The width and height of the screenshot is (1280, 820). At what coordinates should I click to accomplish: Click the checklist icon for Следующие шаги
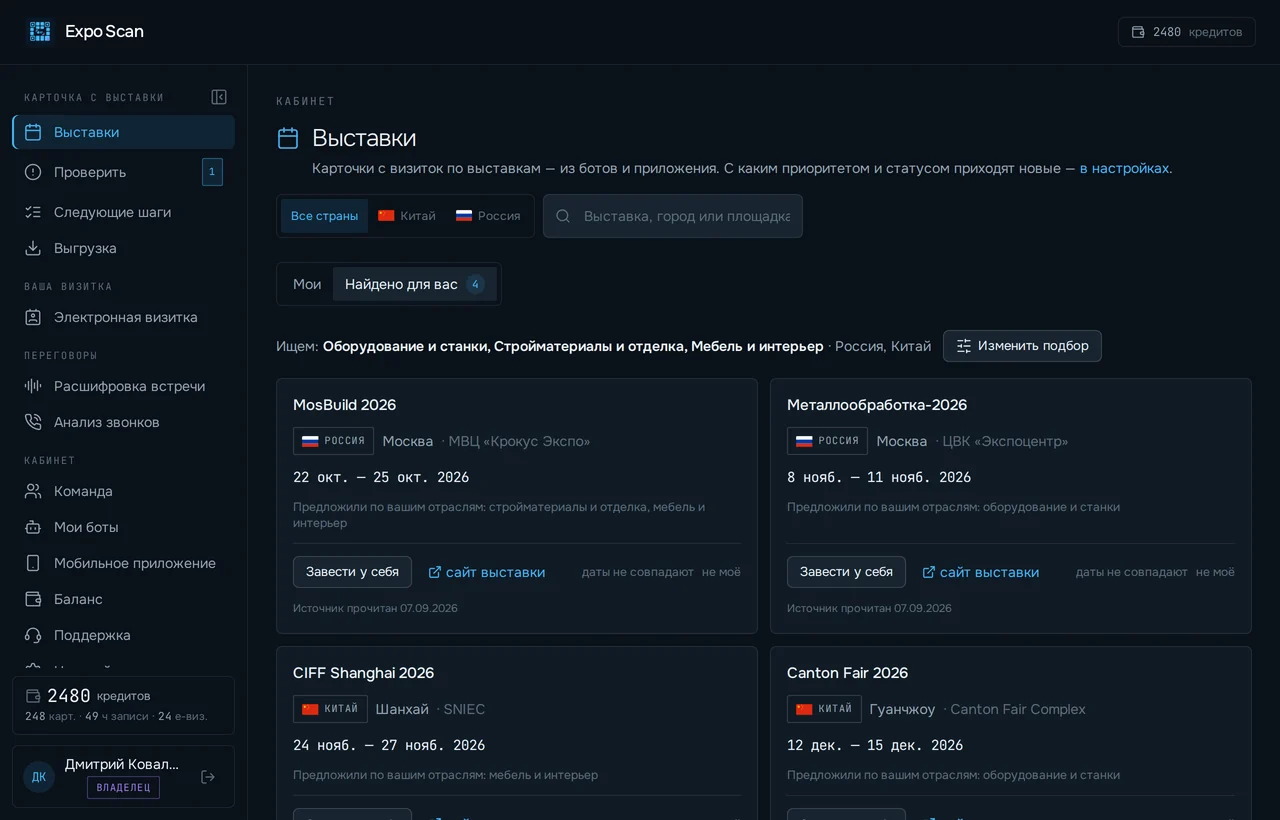33,212
